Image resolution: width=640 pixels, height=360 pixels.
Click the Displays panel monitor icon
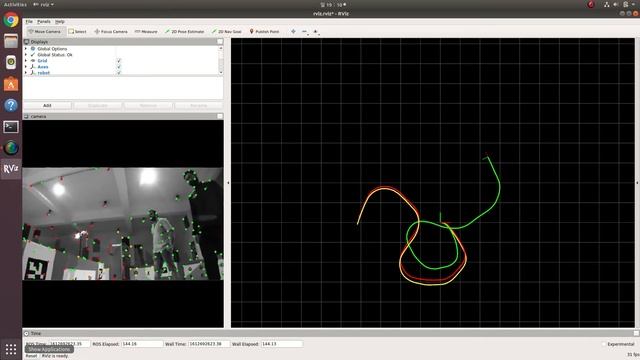27,42
